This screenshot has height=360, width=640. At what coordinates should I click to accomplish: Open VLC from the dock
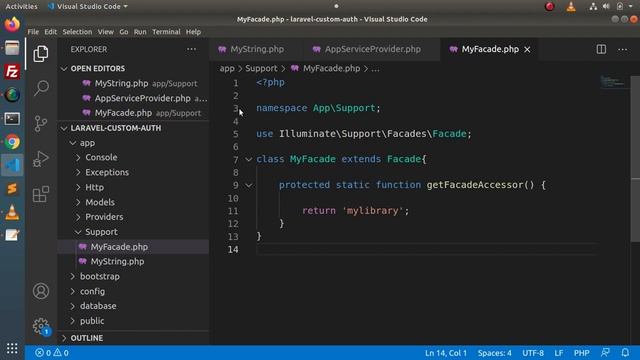[x=12, y=212]
